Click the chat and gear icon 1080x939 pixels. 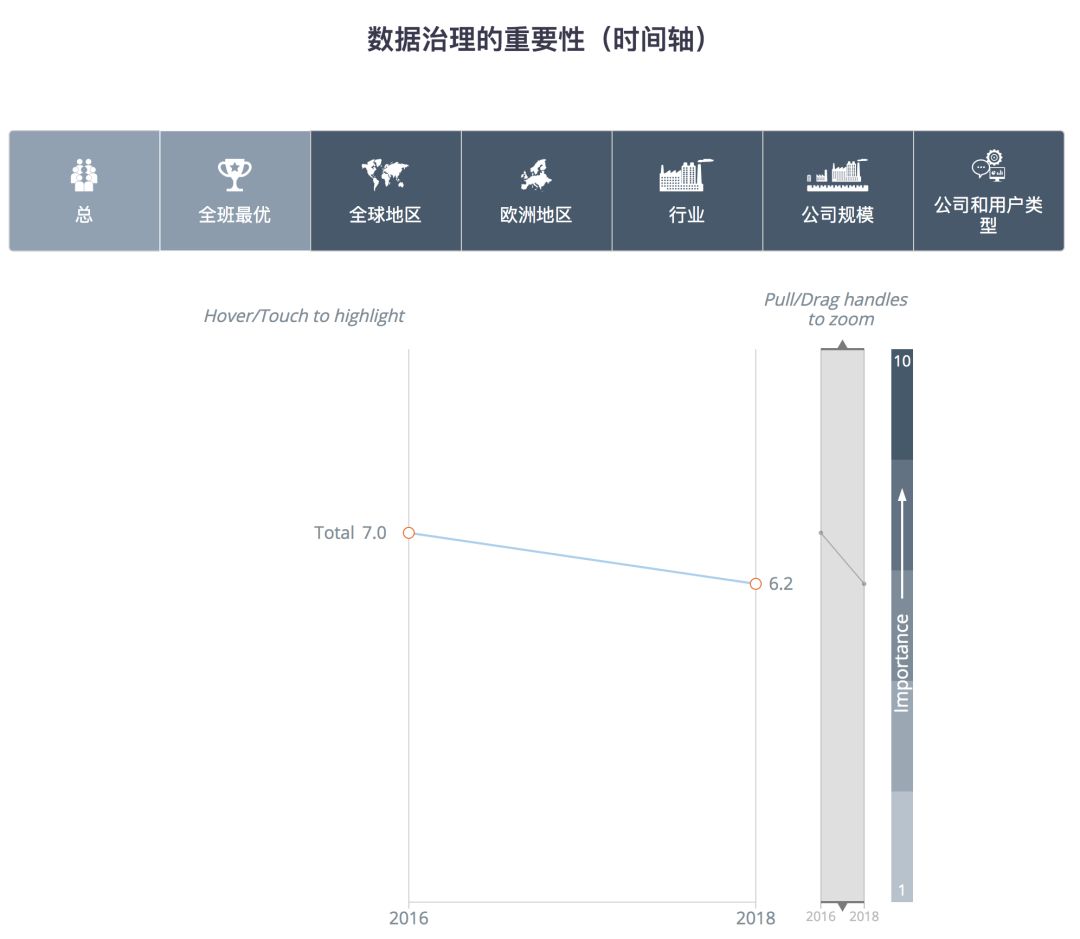pyautogui.click(x=988, y=166)
